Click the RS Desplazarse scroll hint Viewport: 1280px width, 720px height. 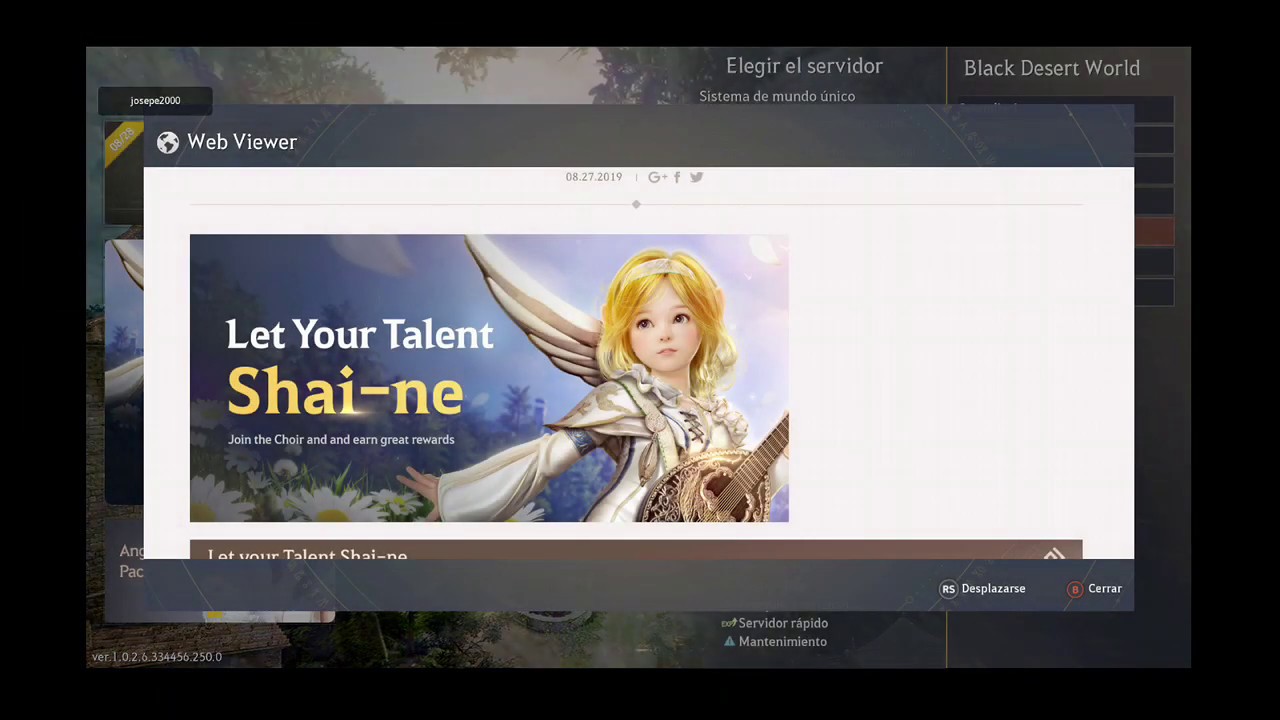point(983,589)
